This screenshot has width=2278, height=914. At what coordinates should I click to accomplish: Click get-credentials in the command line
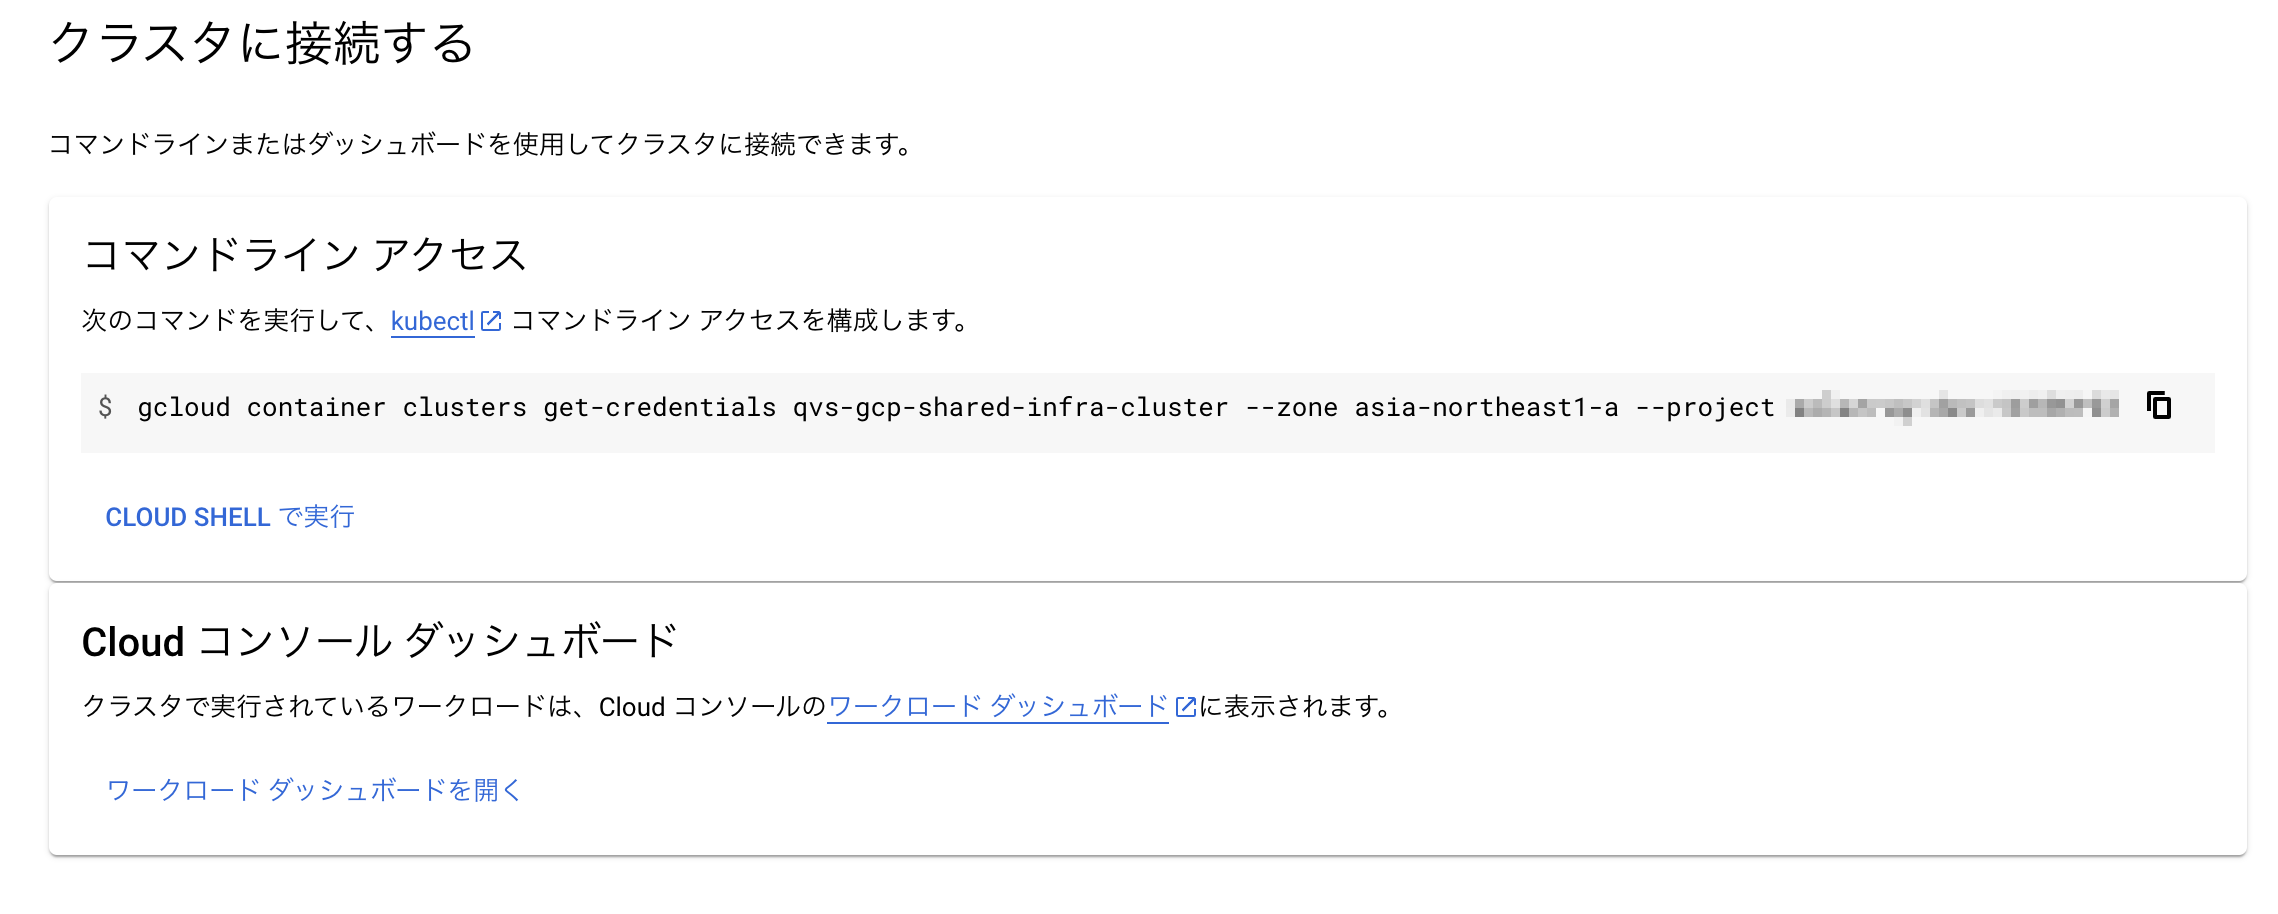[660, 408]
